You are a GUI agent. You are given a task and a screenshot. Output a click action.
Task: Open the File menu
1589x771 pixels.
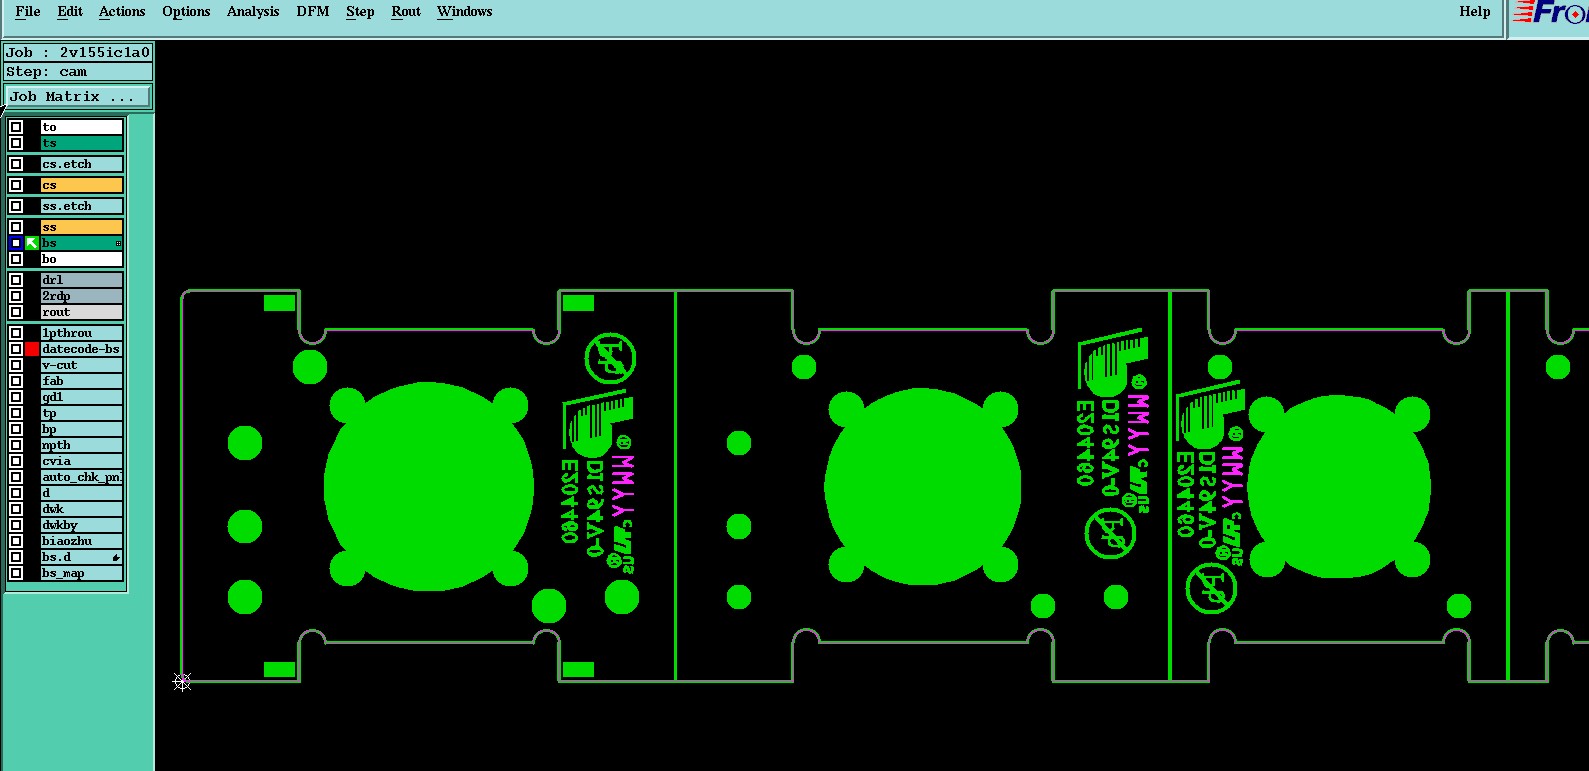[x=28, y=12]
